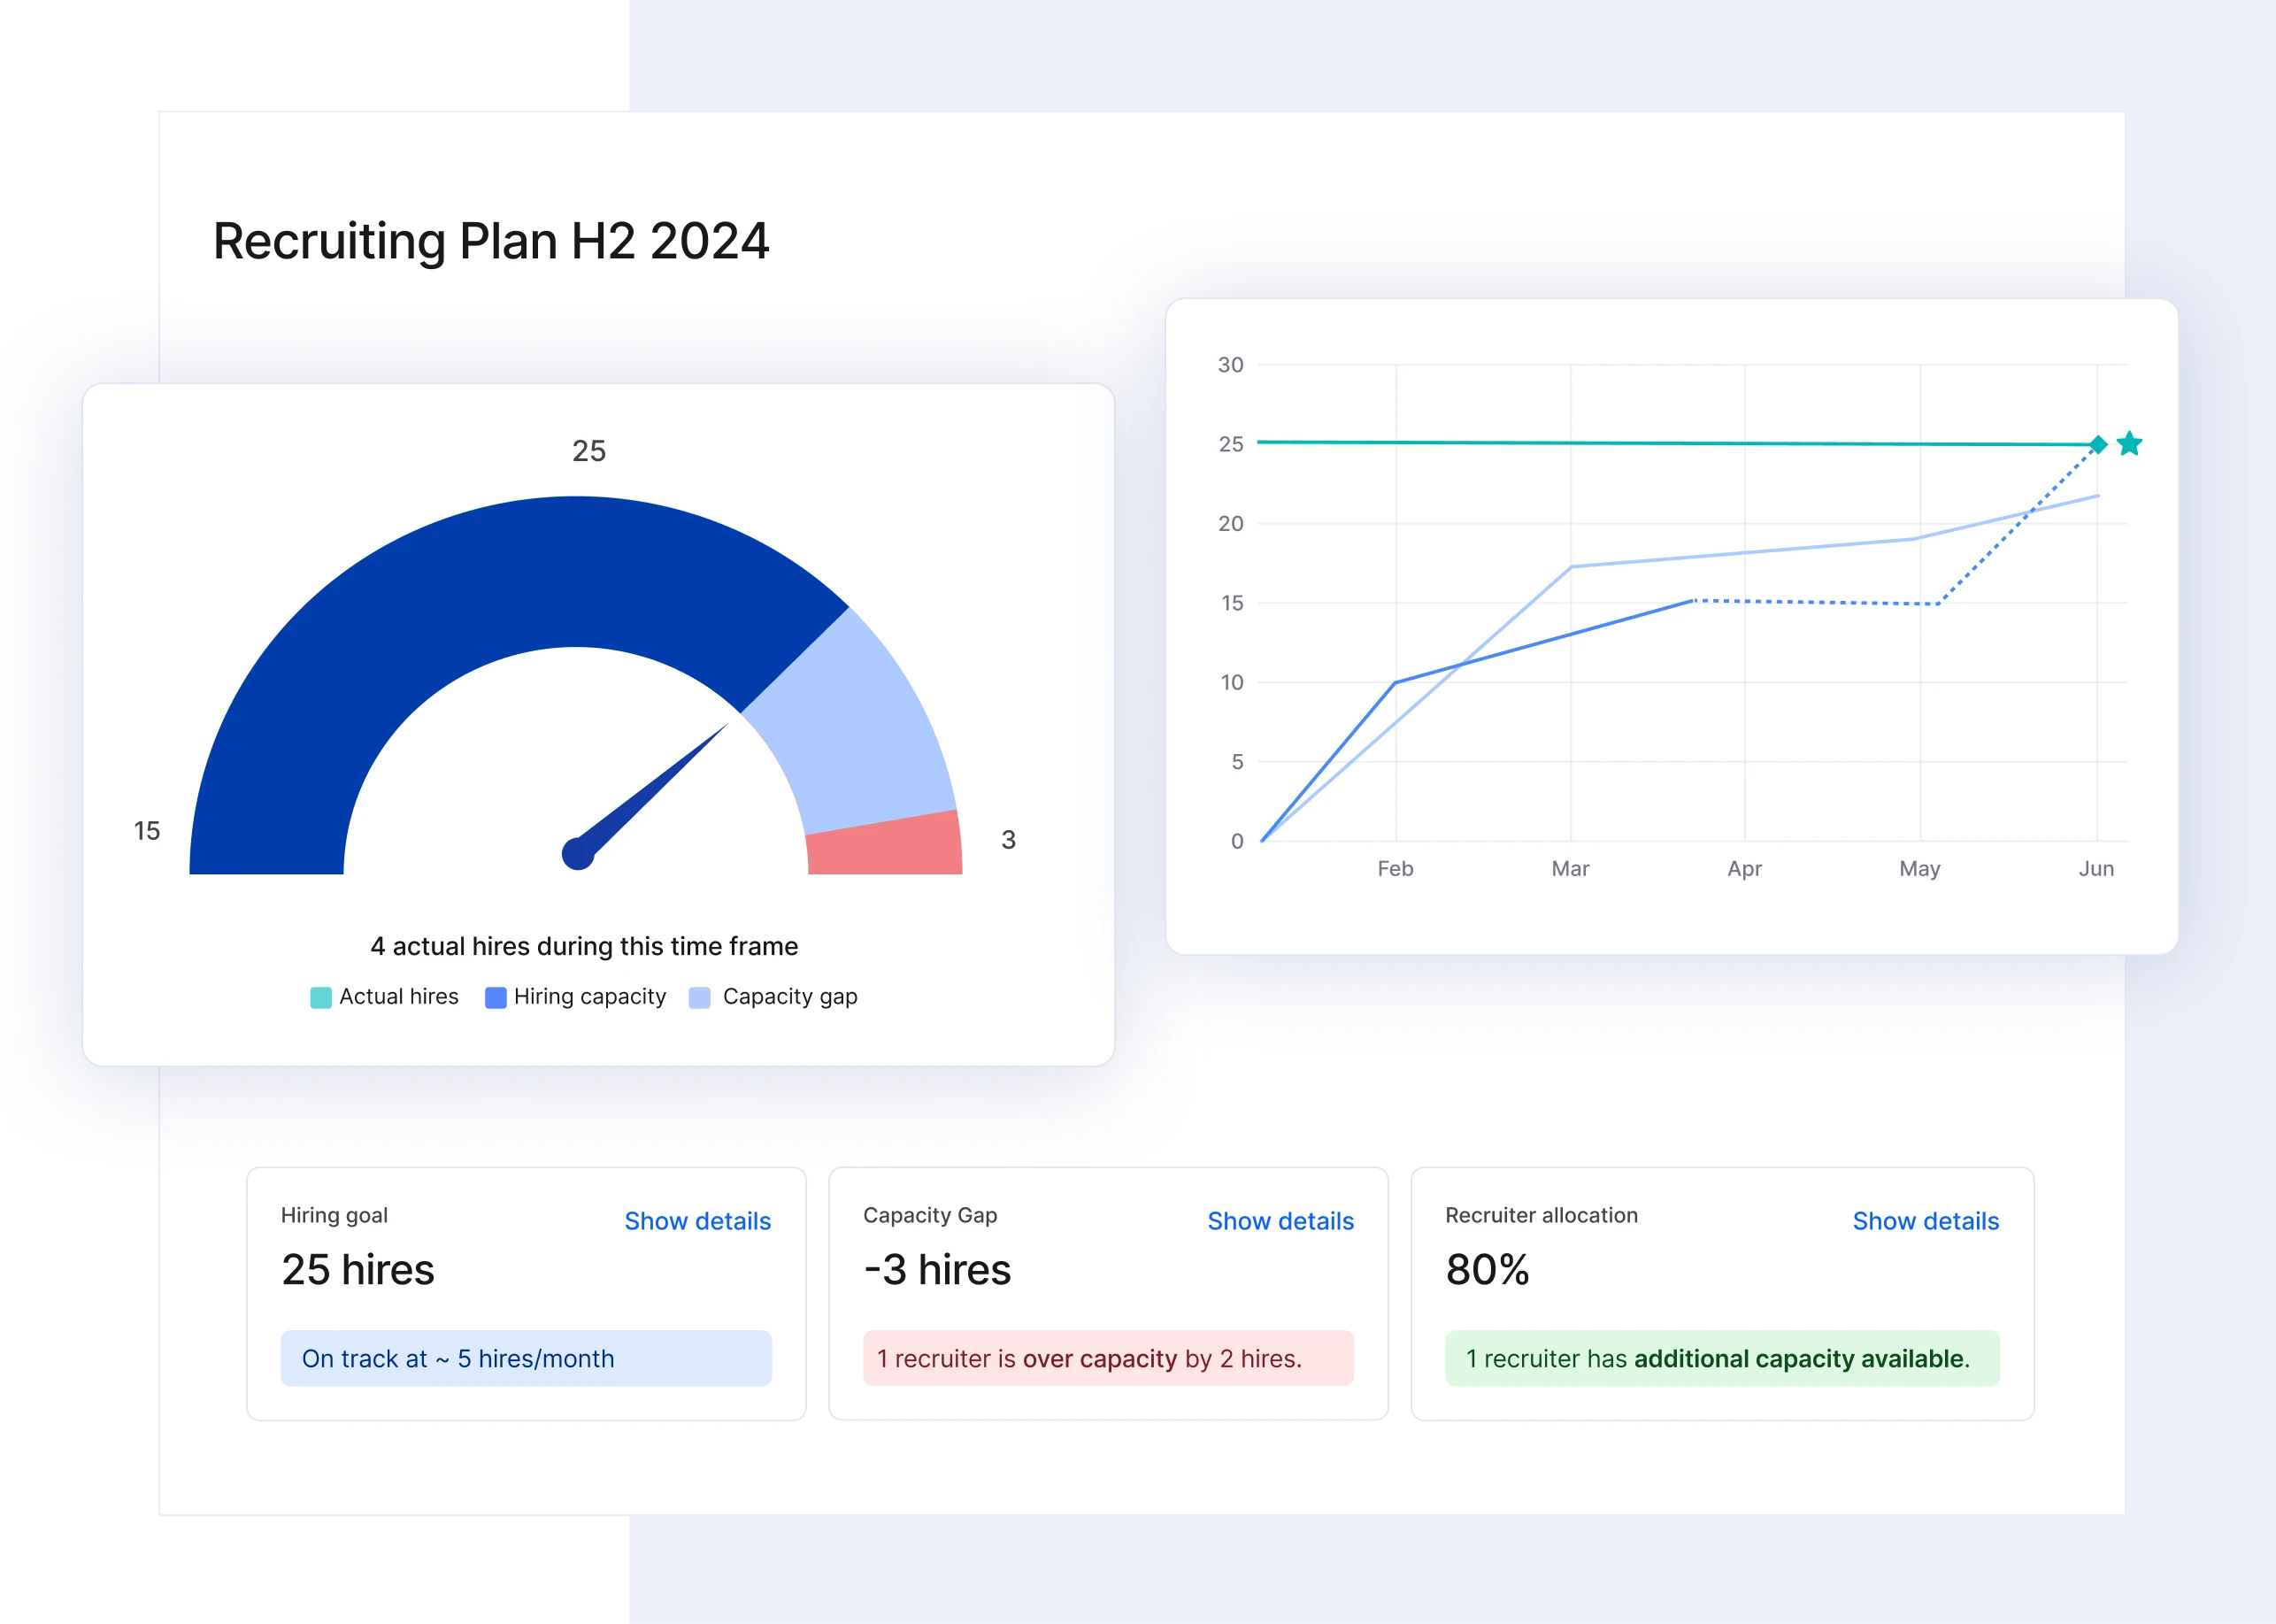Click the '80%' allocation value
The height and width of the screenshot is (1624, 2276).
tap(1487, 1270)
